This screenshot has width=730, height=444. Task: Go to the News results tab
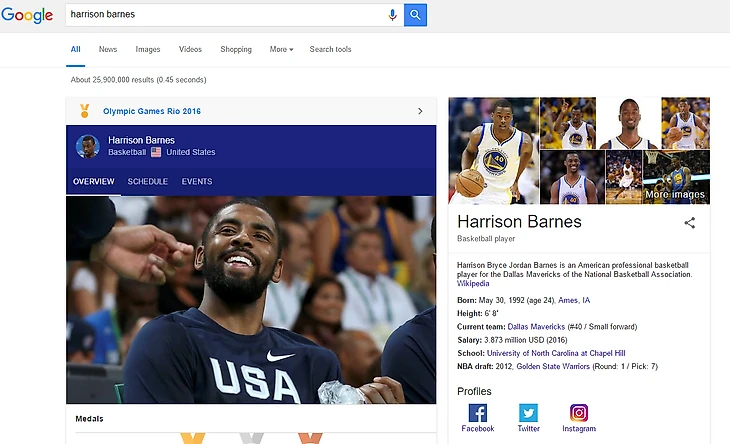click(108, 49)
